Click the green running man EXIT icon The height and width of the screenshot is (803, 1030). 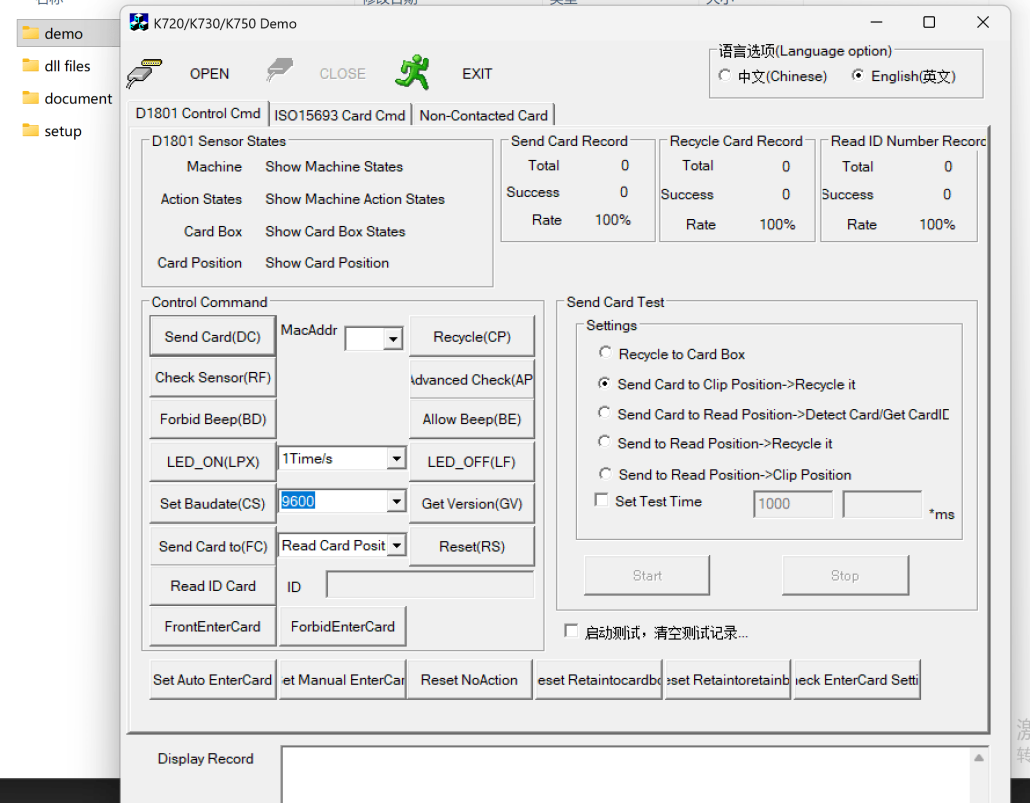tap(413, 72)
